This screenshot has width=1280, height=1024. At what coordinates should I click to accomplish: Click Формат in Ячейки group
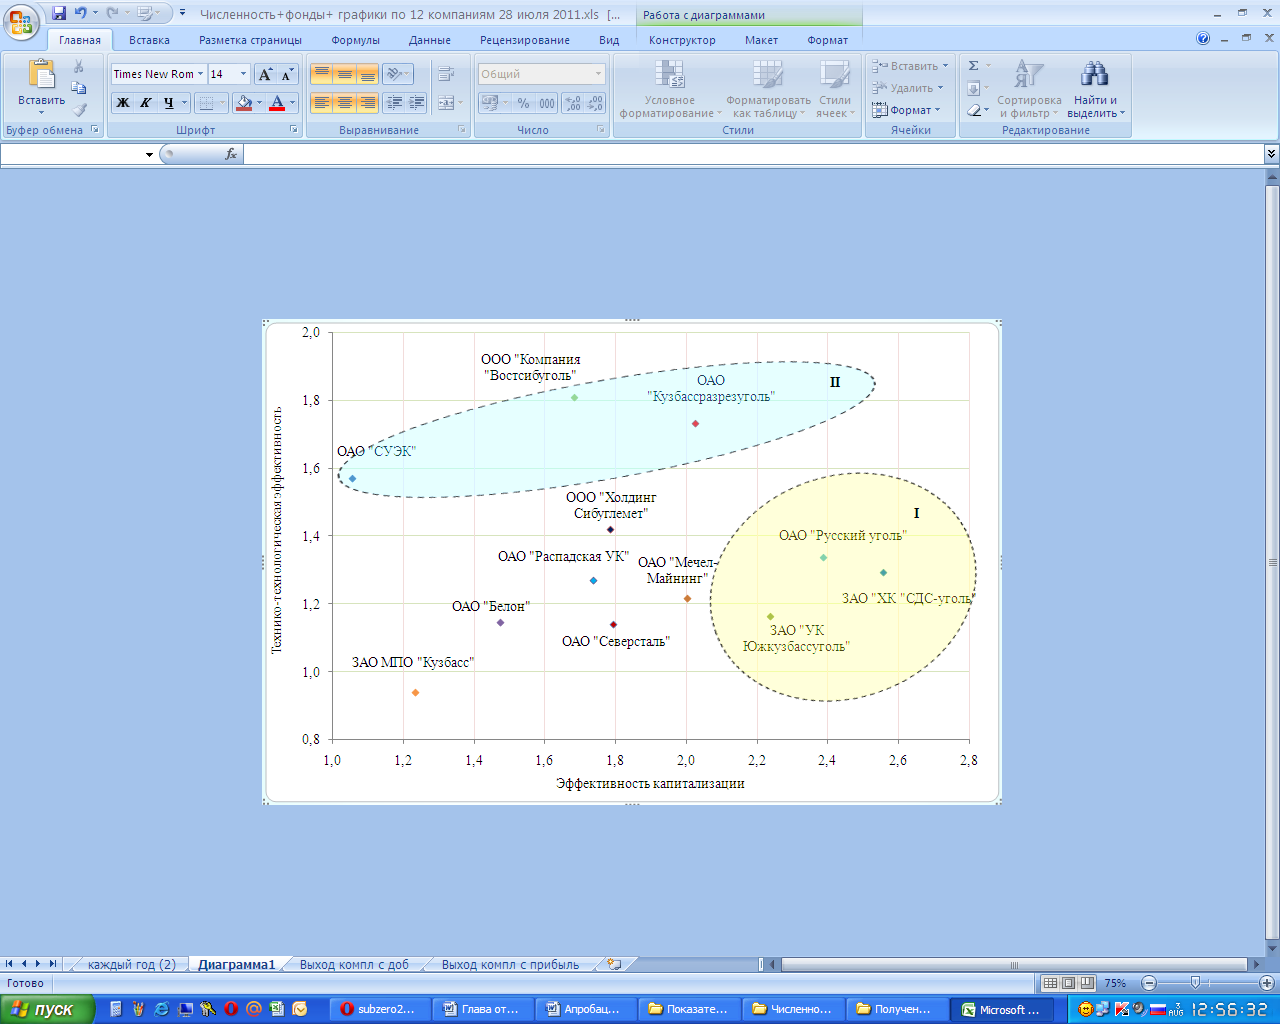[x=906, y=110]
